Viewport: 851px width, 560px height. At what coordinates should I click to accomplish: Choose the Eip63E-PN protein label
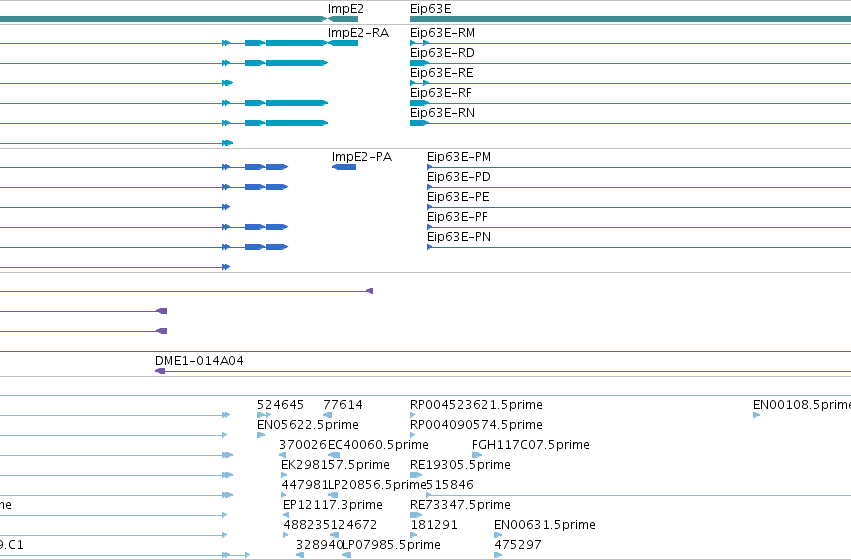click(x=459, y=237)
